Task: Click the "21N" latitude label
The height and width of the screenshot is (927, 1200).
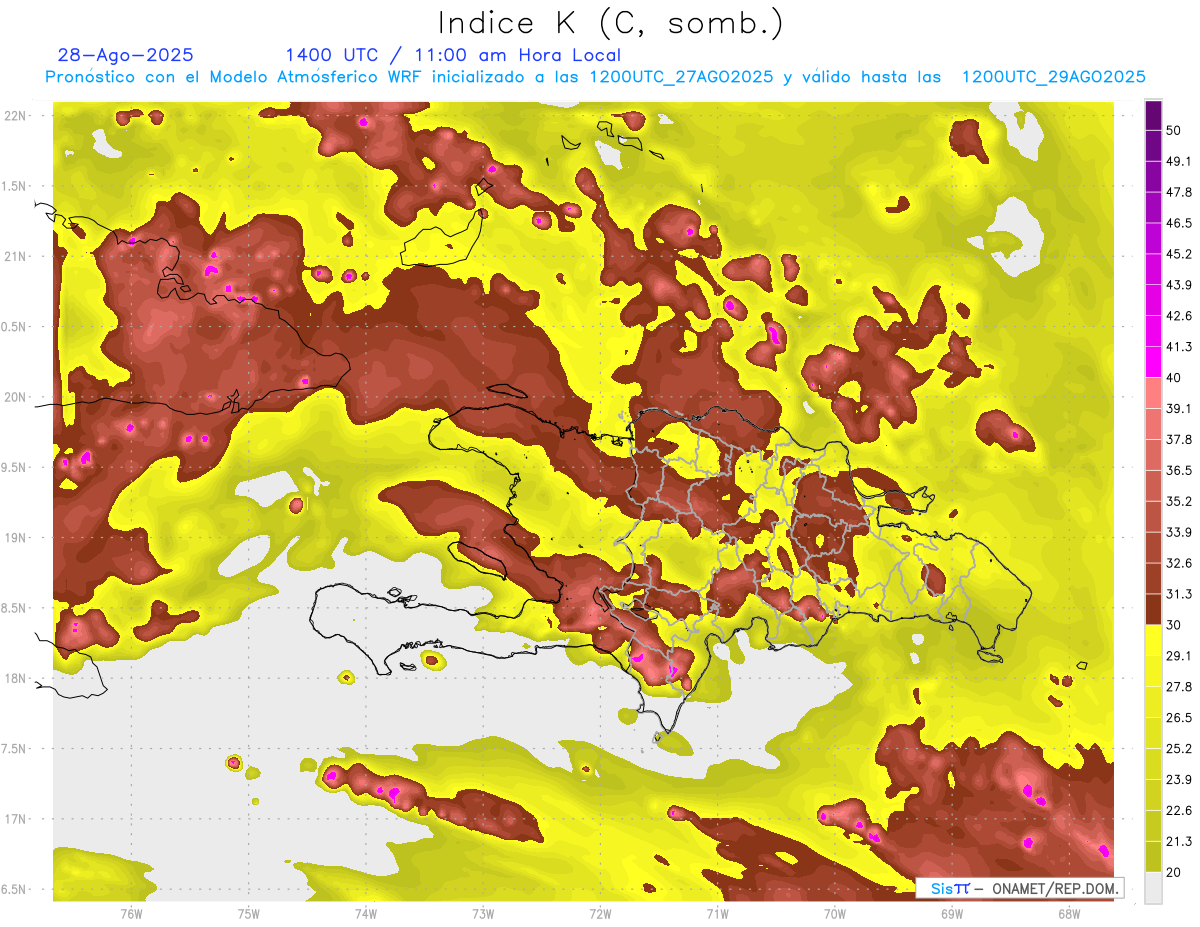Action: pyautogui.click(x=15, y=256)
